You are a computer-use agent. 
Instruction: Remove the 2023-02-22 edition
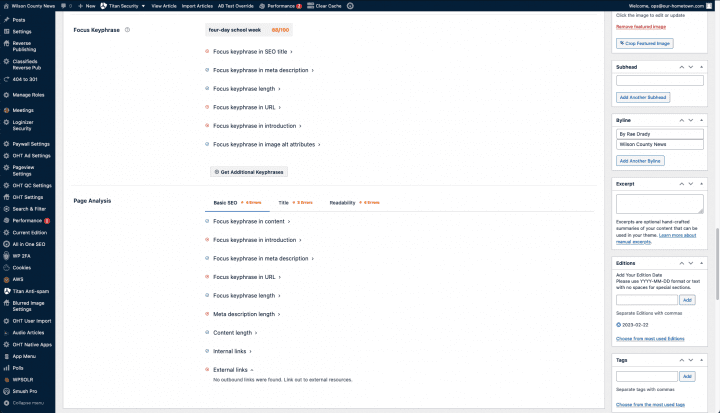coord(618,325)
